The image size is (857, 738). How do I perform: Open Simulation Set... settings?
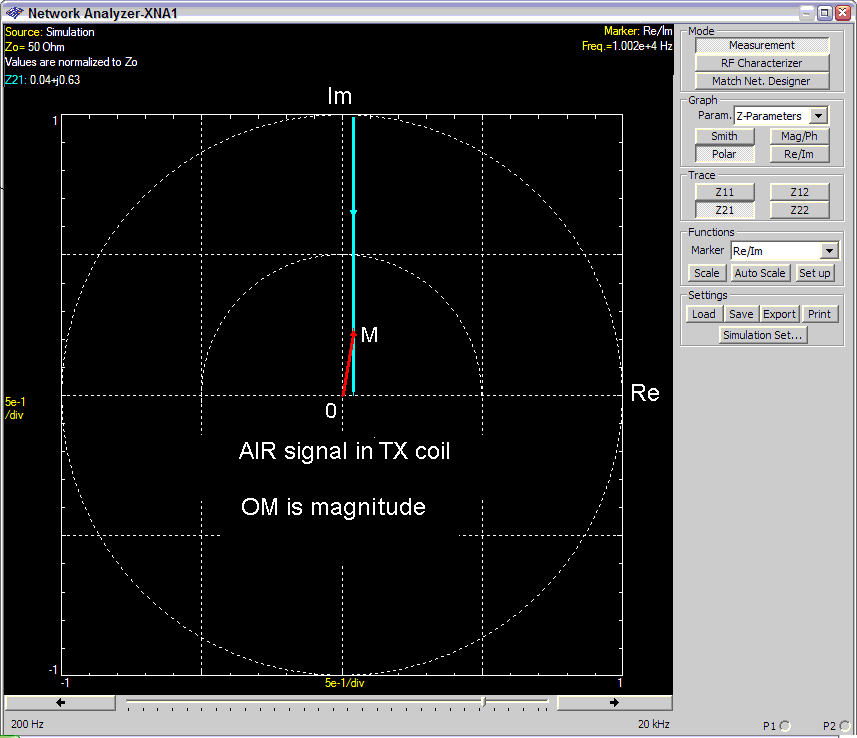(762, 335)
